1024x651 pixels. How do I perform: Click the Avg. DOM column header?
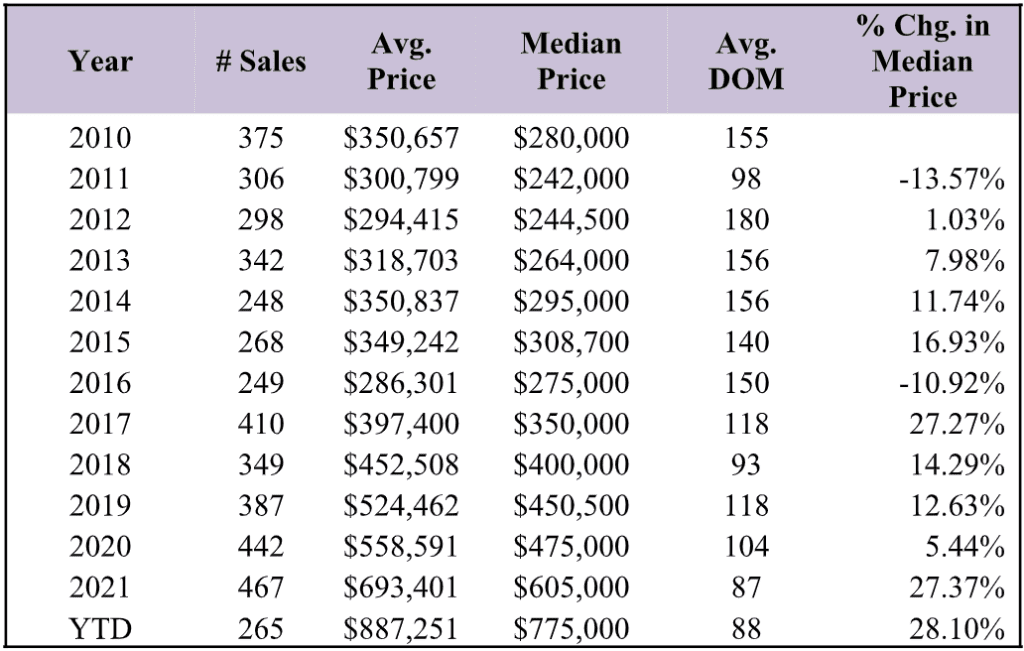coord(746,61)
